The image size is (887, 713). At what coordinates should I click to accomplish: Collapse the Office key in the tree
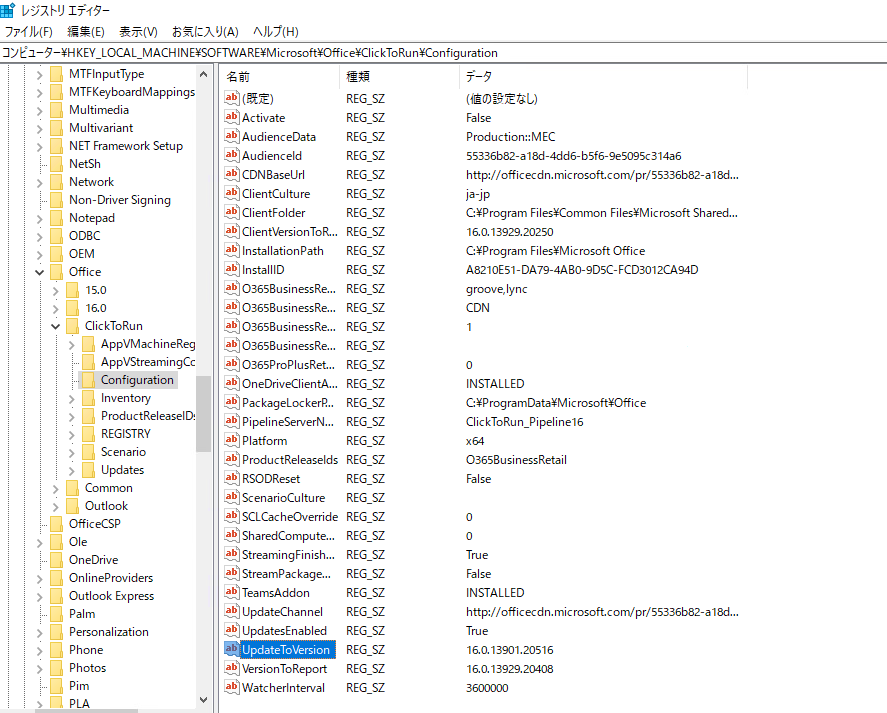[40, 272]
